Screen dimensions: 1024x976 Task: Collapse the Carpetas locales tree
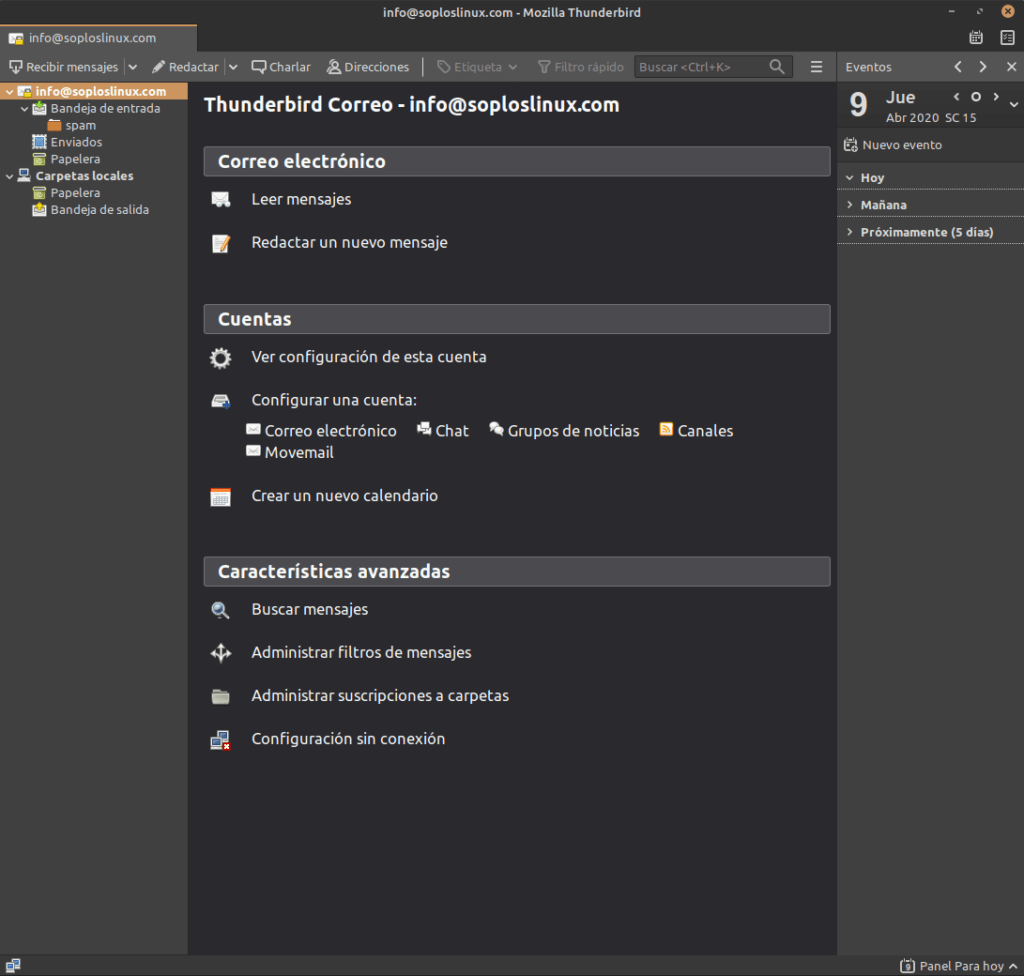click(x=9, y=176)
